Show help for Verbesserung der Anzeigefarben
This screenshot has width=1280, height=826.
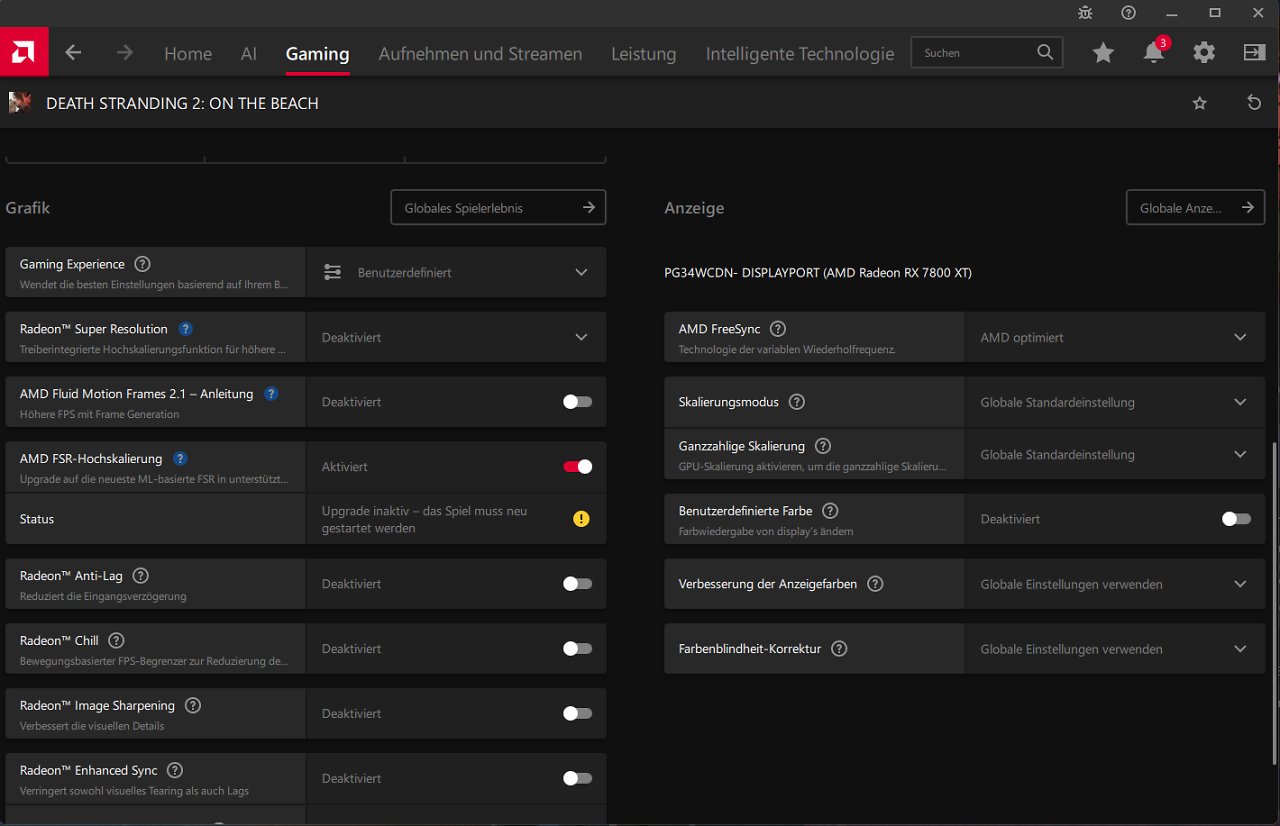pyautogui.click(x=875, y=584)
